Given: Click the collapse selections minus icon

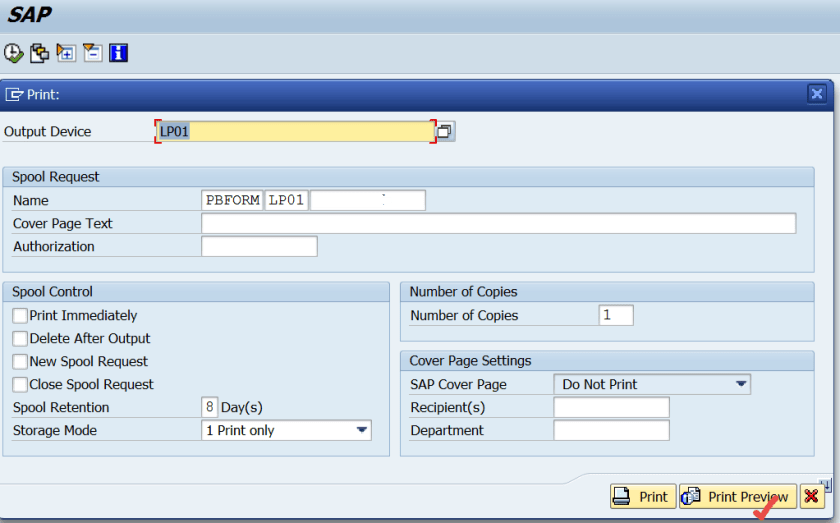Looking at the screenshot, I should [x=92, y=53].
